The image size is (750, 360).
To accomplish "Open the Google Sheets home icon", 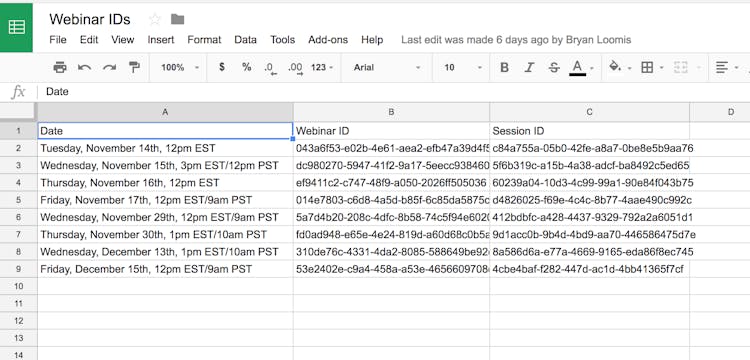I will [16, 27].
